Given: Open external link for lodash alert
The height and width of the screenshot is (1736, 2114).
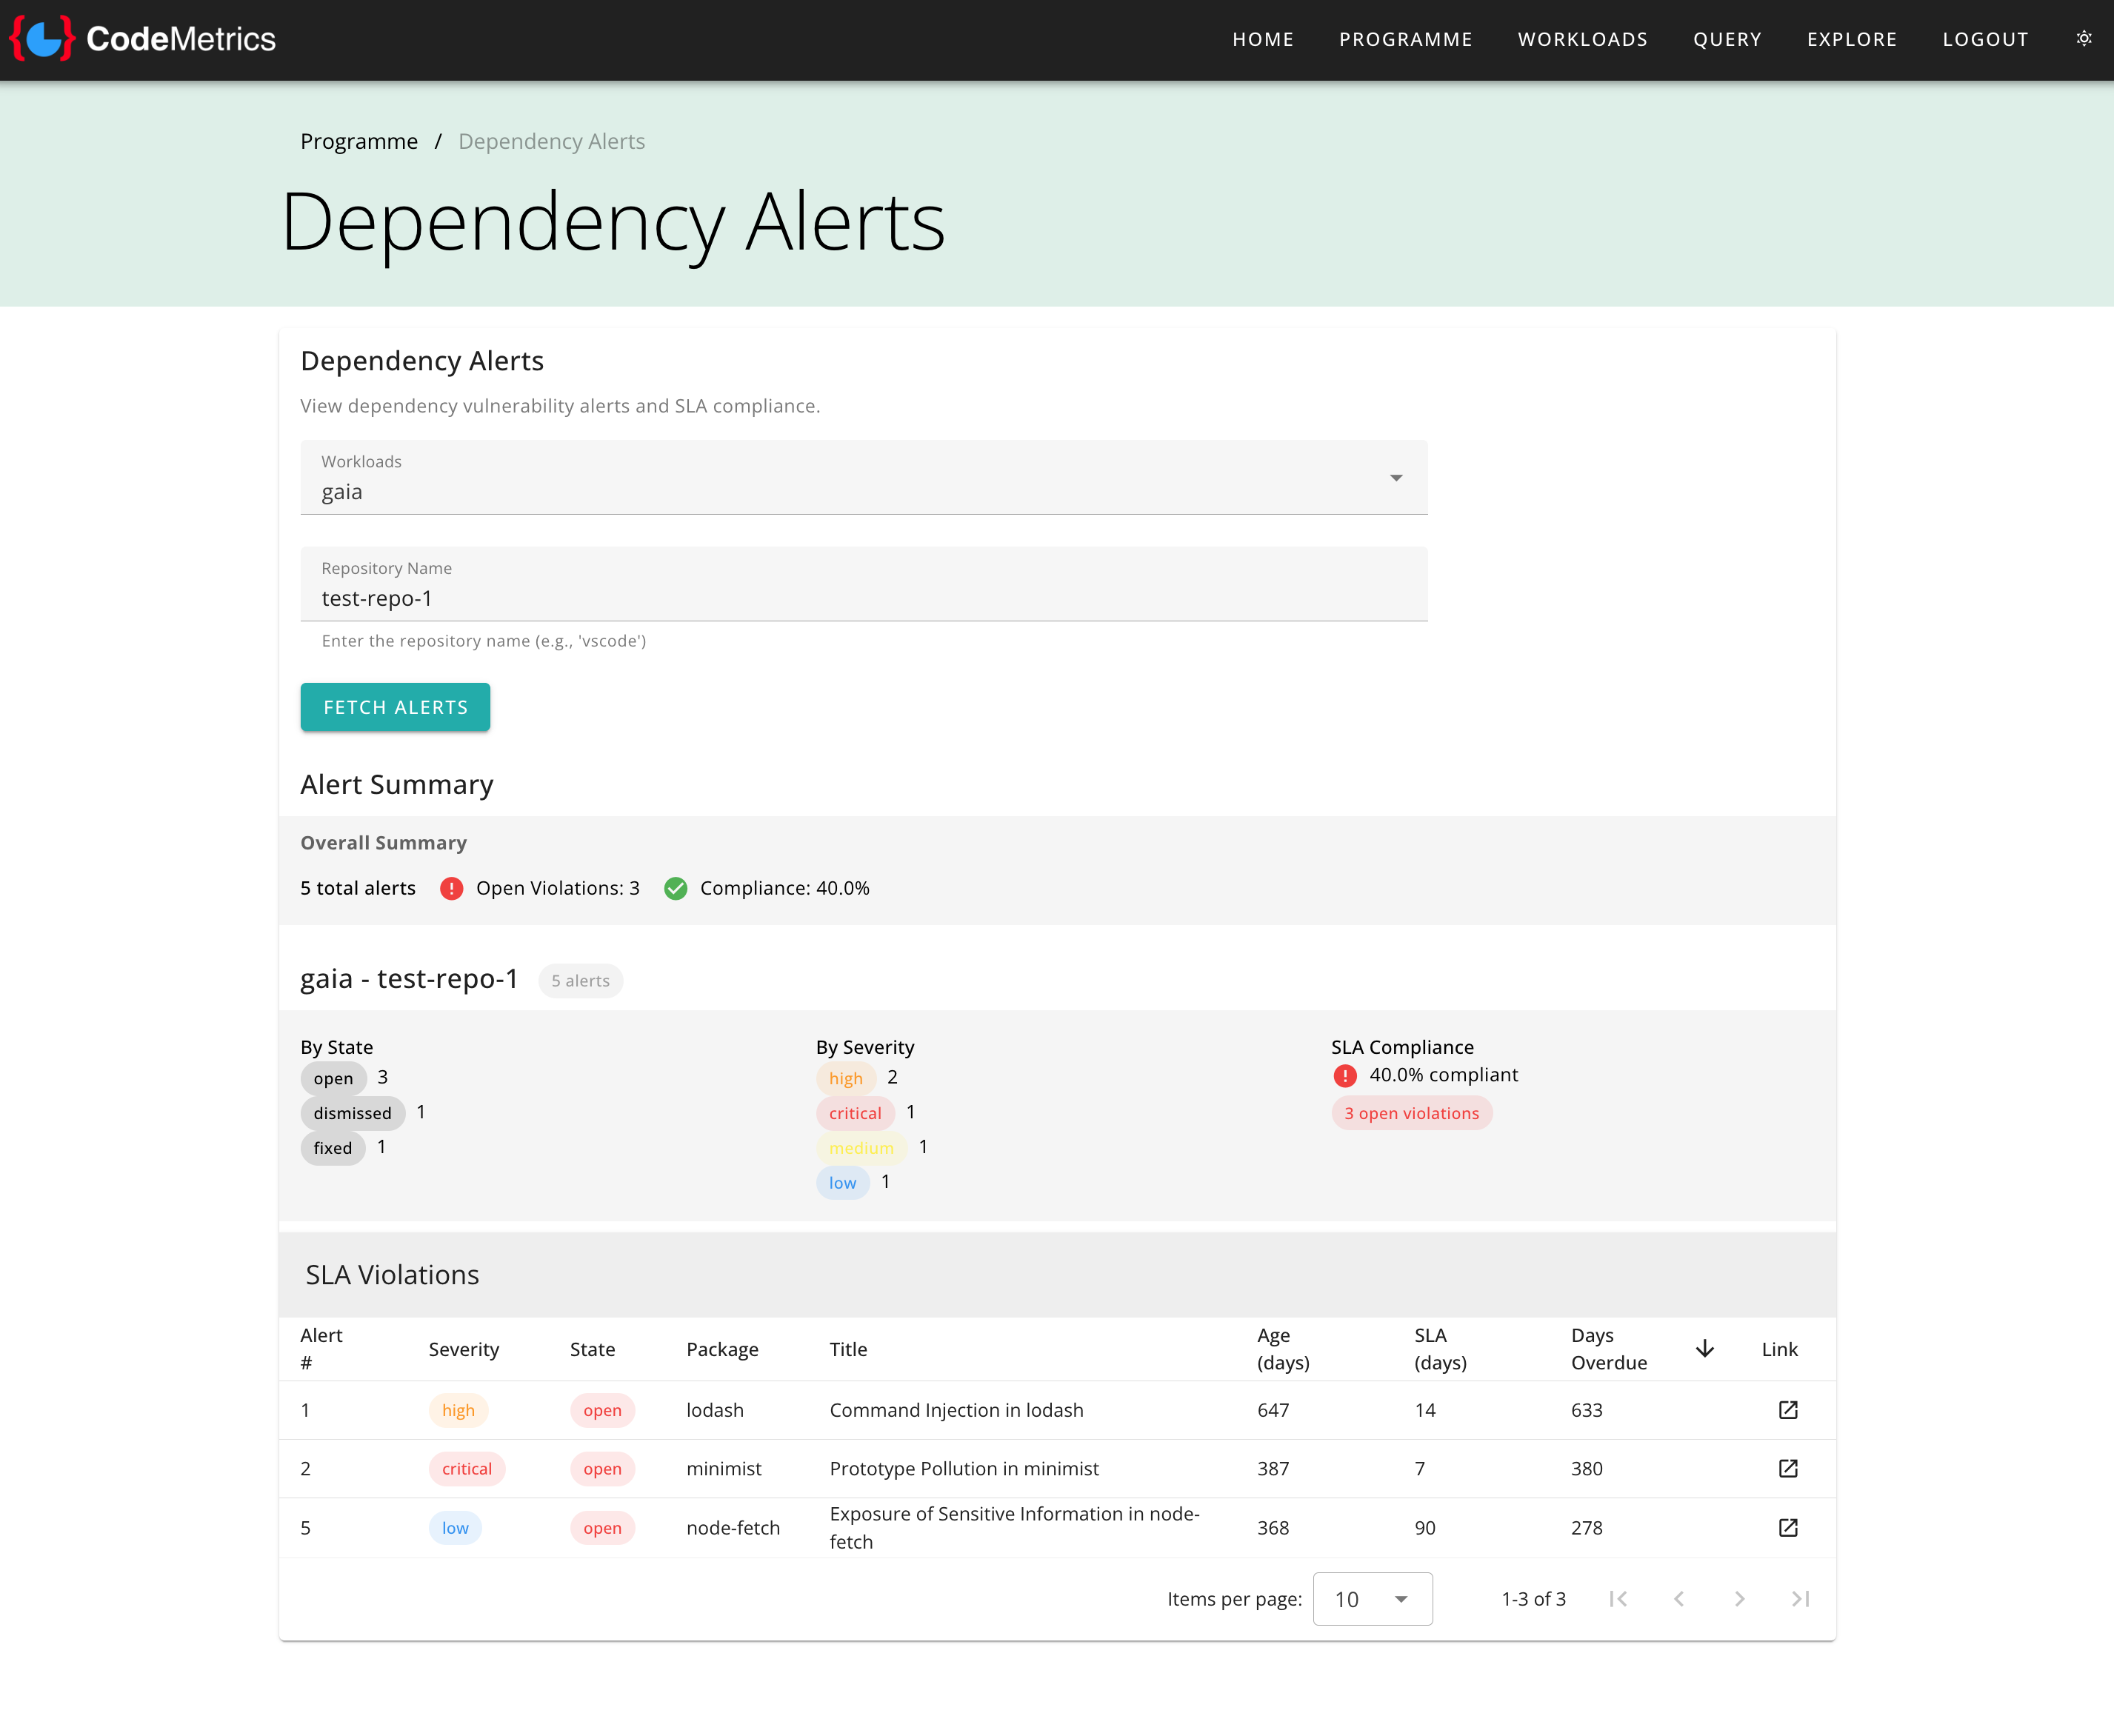Looking at the screenshot, I should coord(1788,1410).
